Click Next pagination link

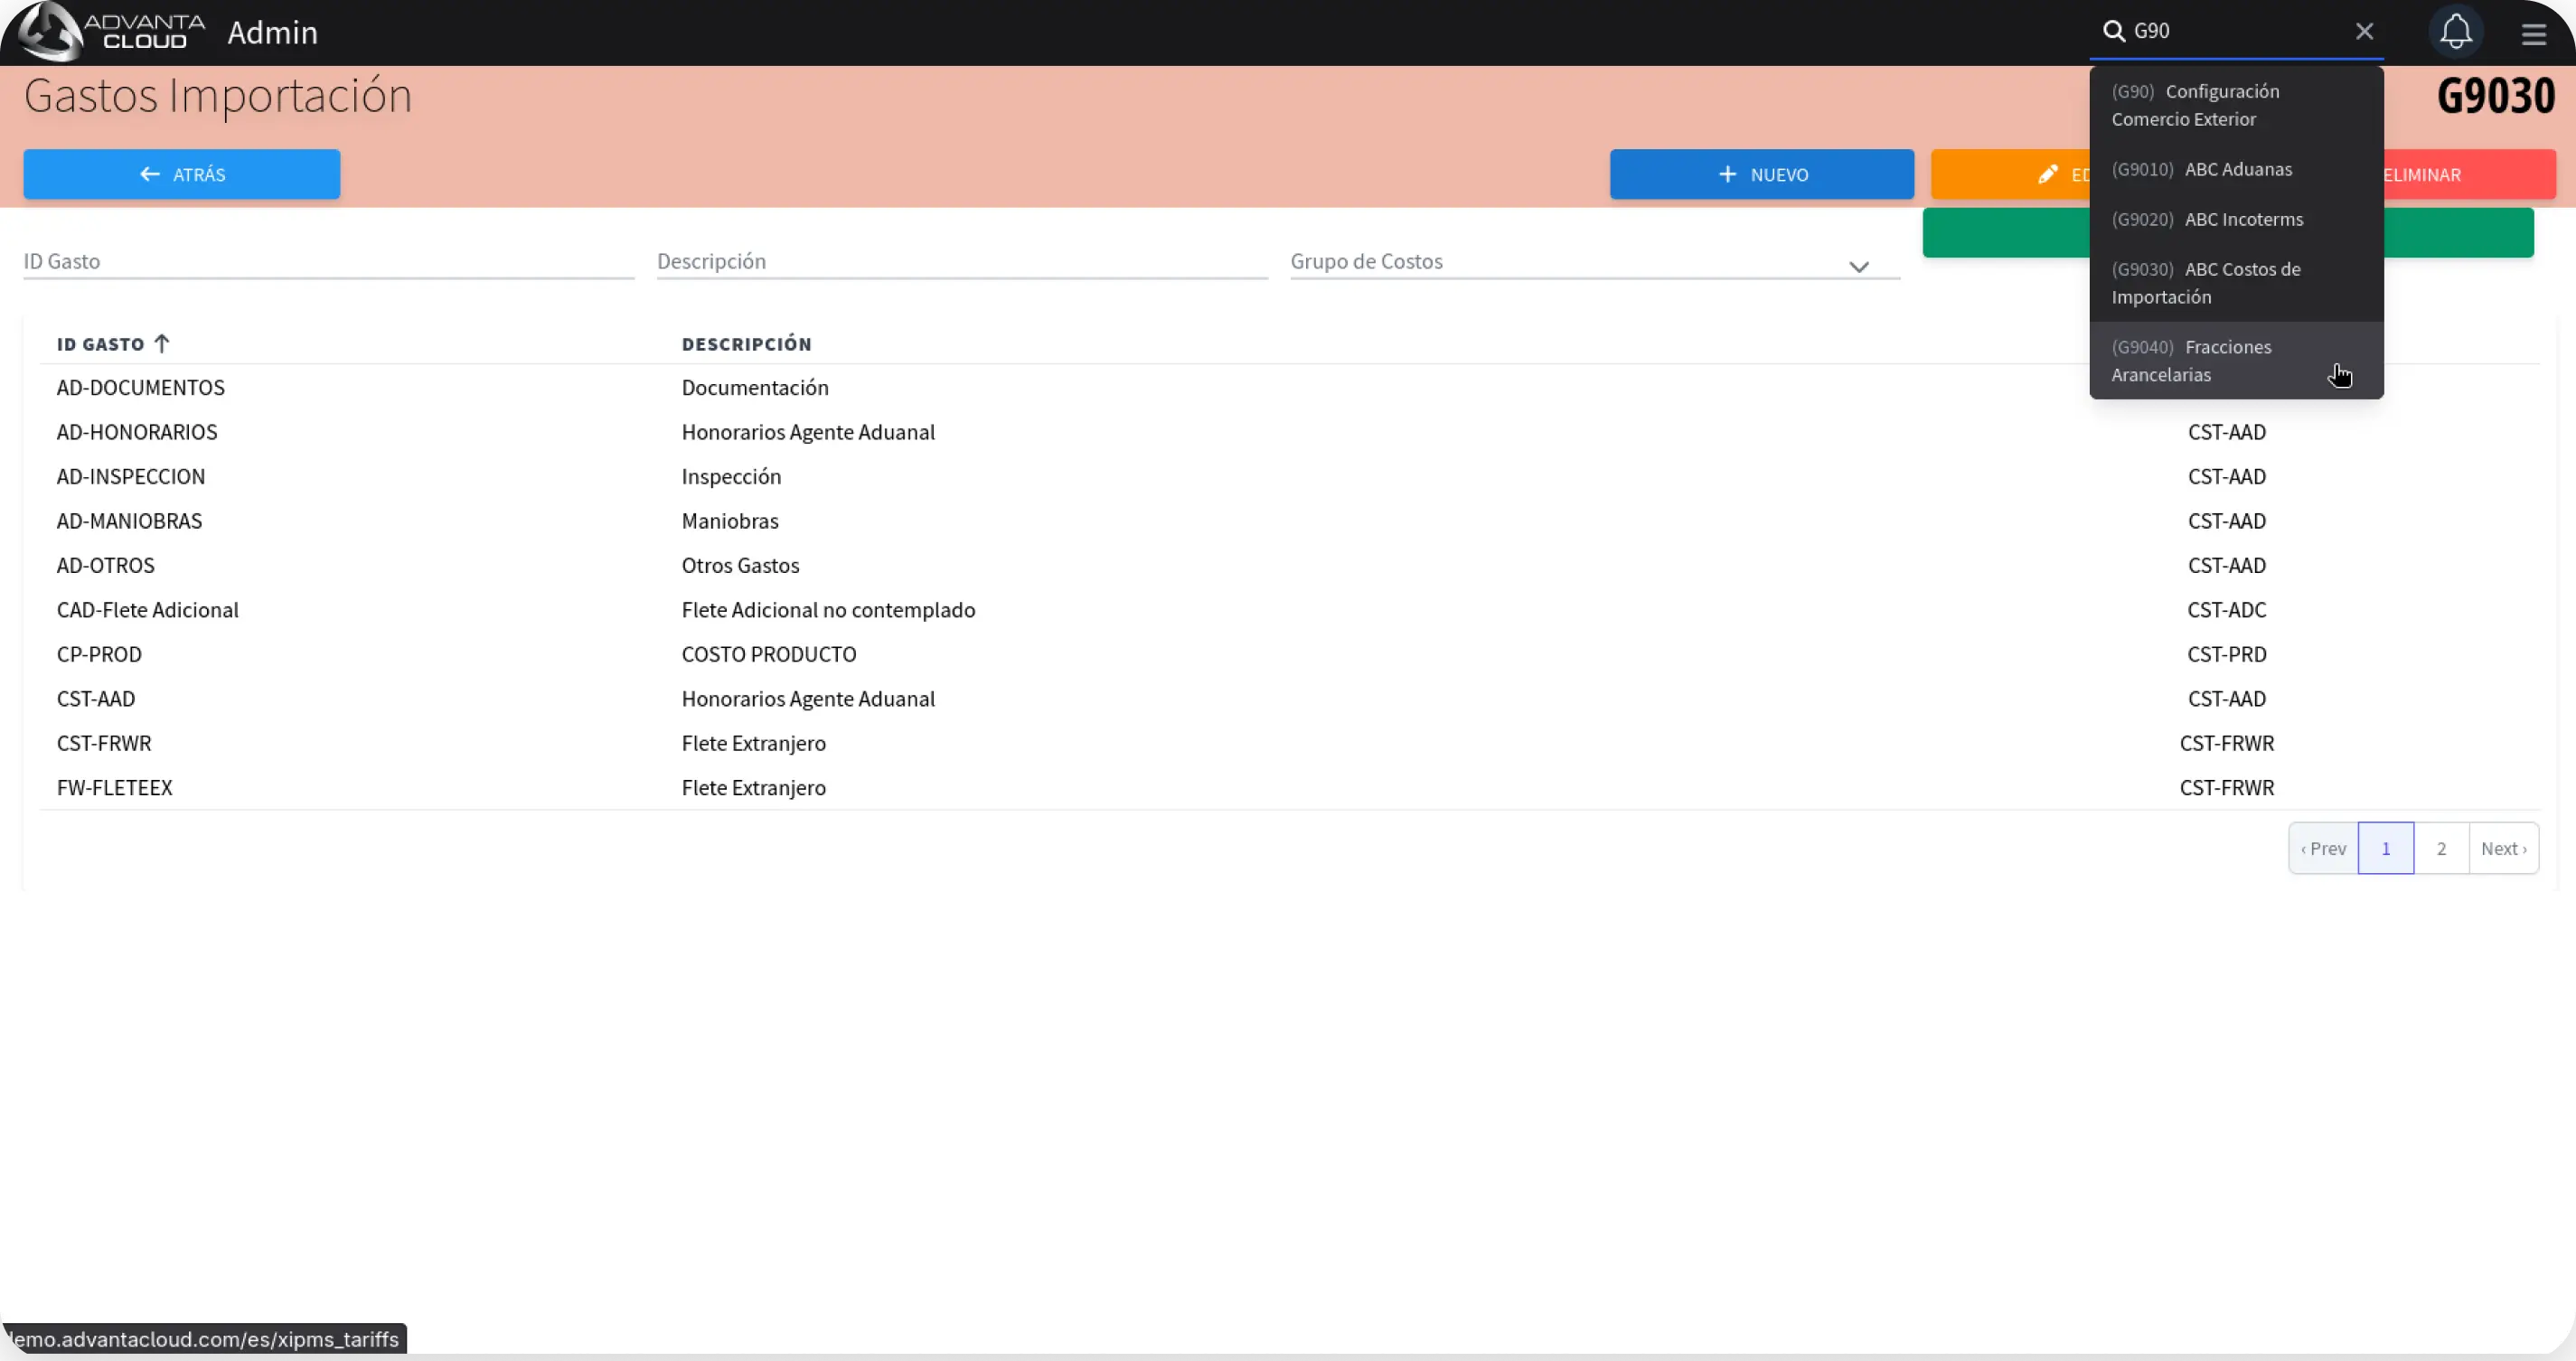pyautogui.click(x=2503, y=848)
